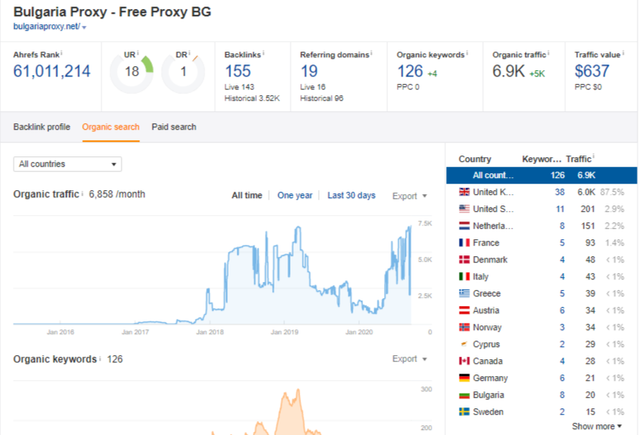Screen dimensions: 640x435
Task: Open the Organic keywords count 126
Action: (410, 71)
